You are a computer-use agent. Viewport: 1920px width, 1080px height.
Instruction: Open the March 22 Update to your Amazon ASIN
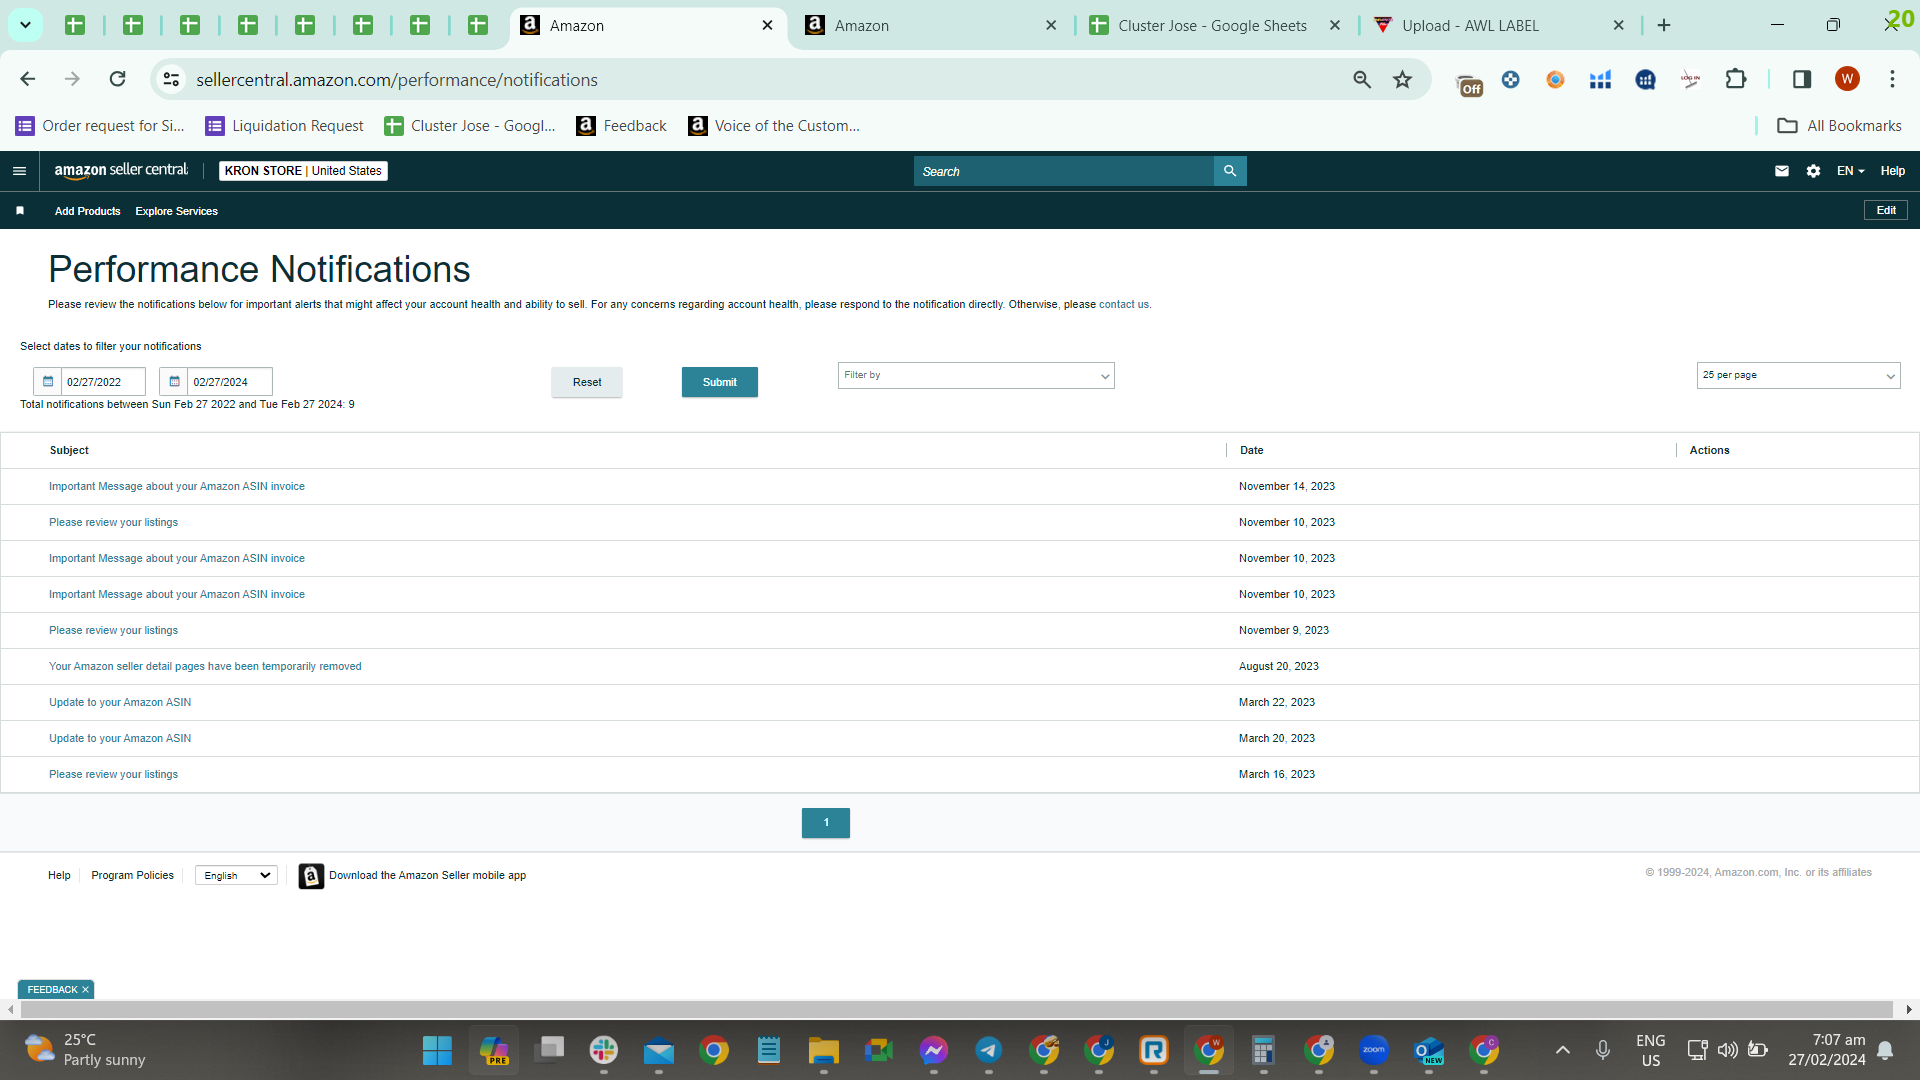pos(120,703)
